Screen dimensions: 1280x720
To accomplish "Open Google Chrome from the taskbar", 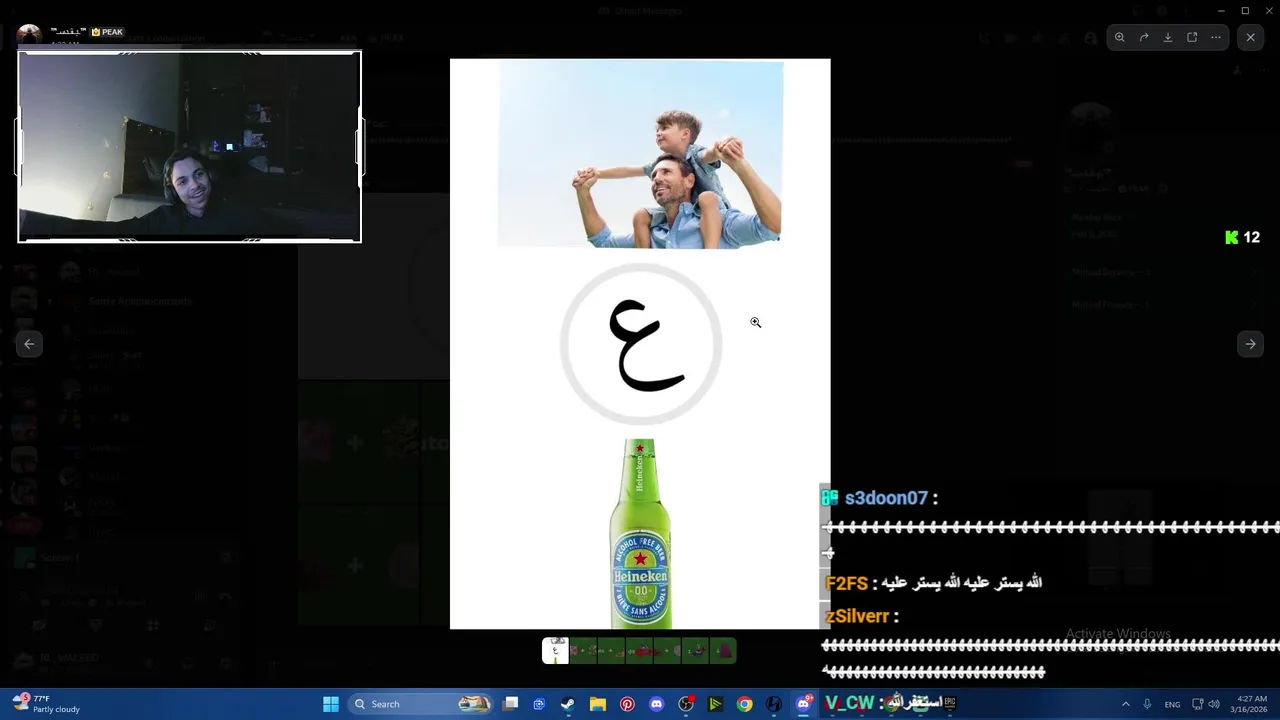I will (745, 704).
